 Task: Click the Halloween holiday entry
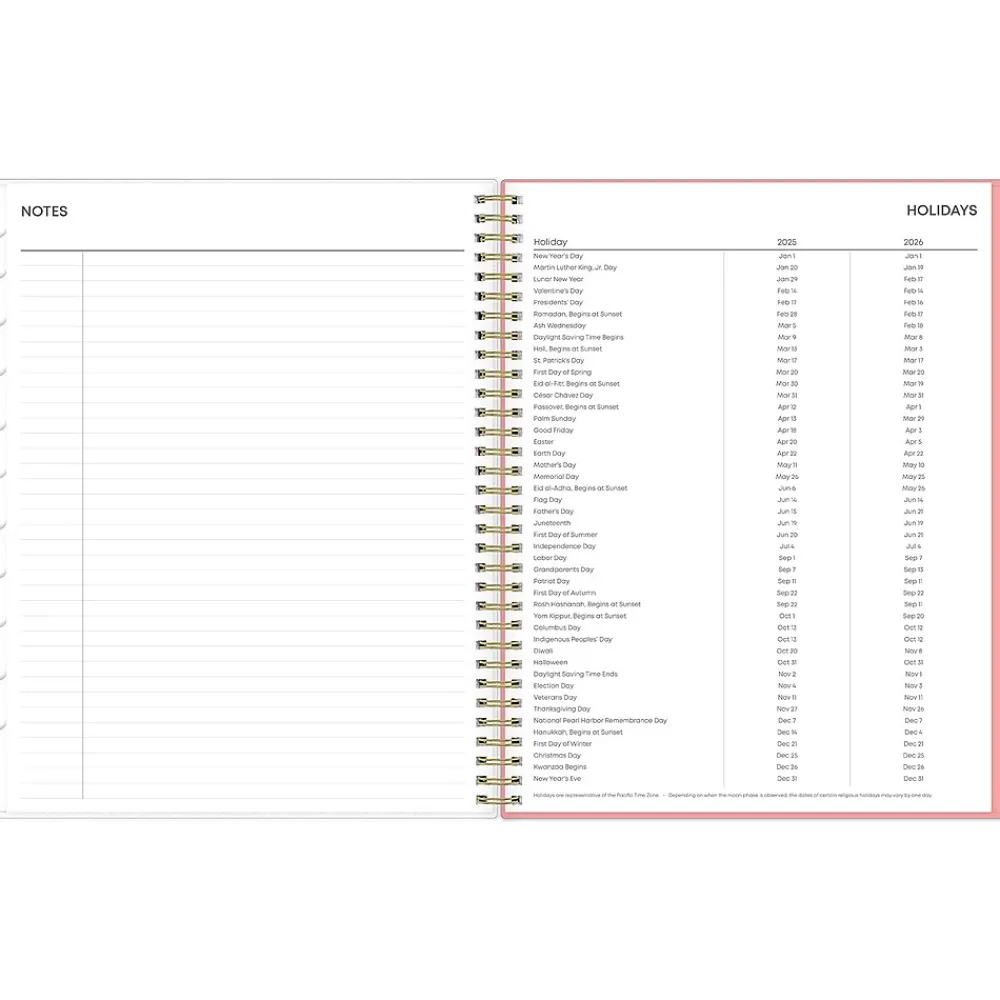point(550,662)
